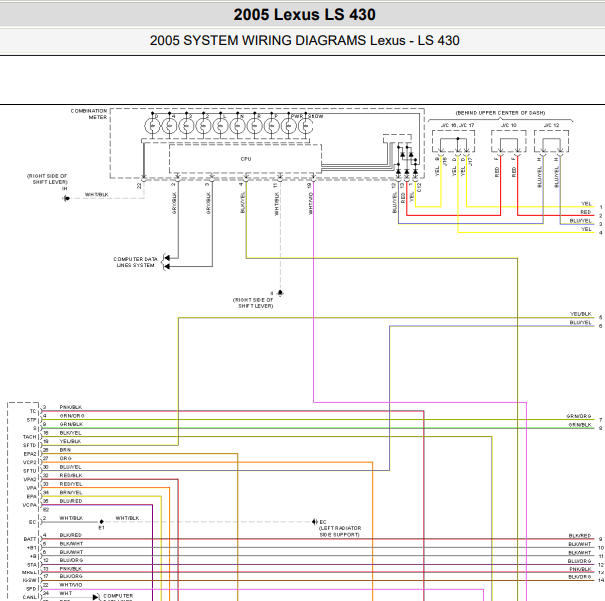This screenshot has width=605, height=601.
Task: Click the 'VPA2' pin label
Action: (30, 479)
